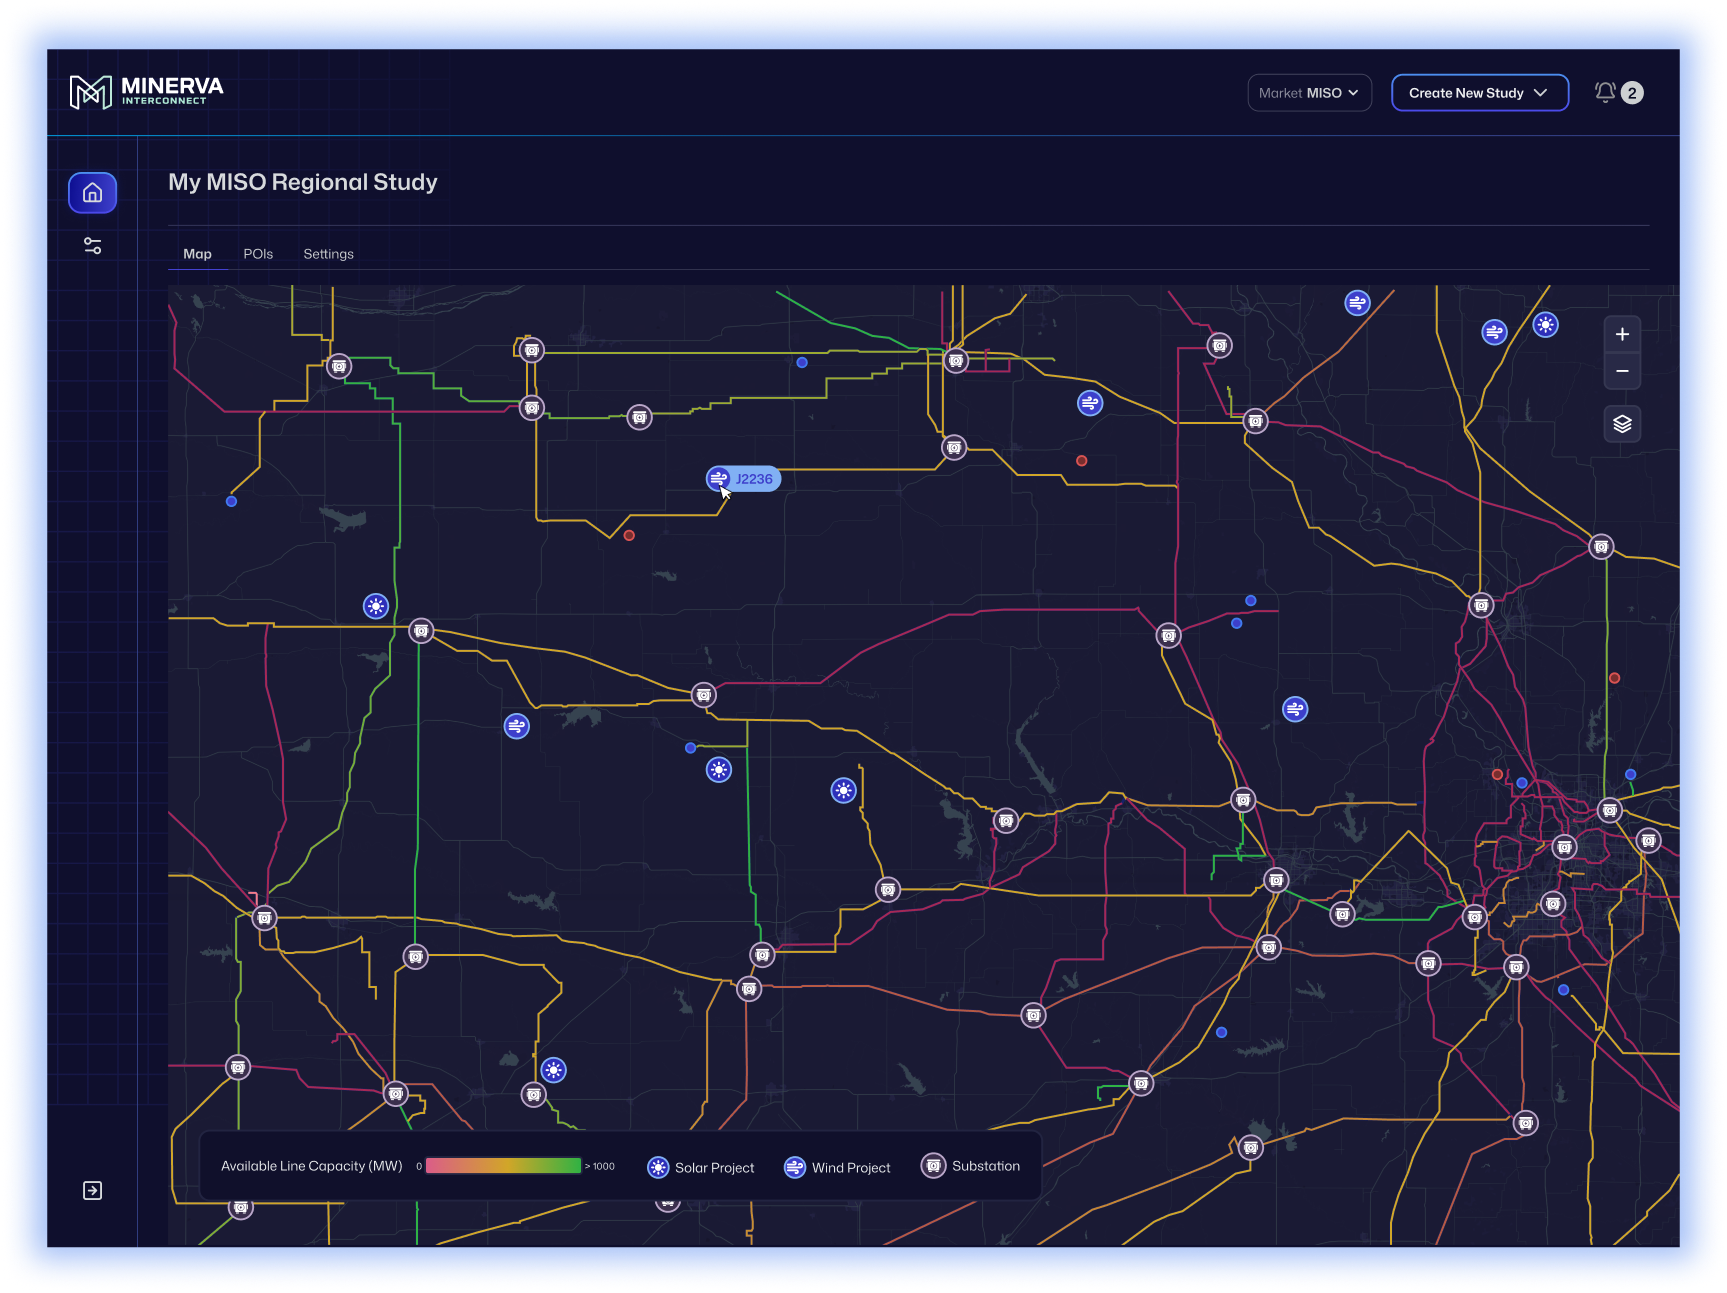Screen dimensions: 1727x1293
Task: Click the Solar Project legend entry
Action: [701, 1167]
